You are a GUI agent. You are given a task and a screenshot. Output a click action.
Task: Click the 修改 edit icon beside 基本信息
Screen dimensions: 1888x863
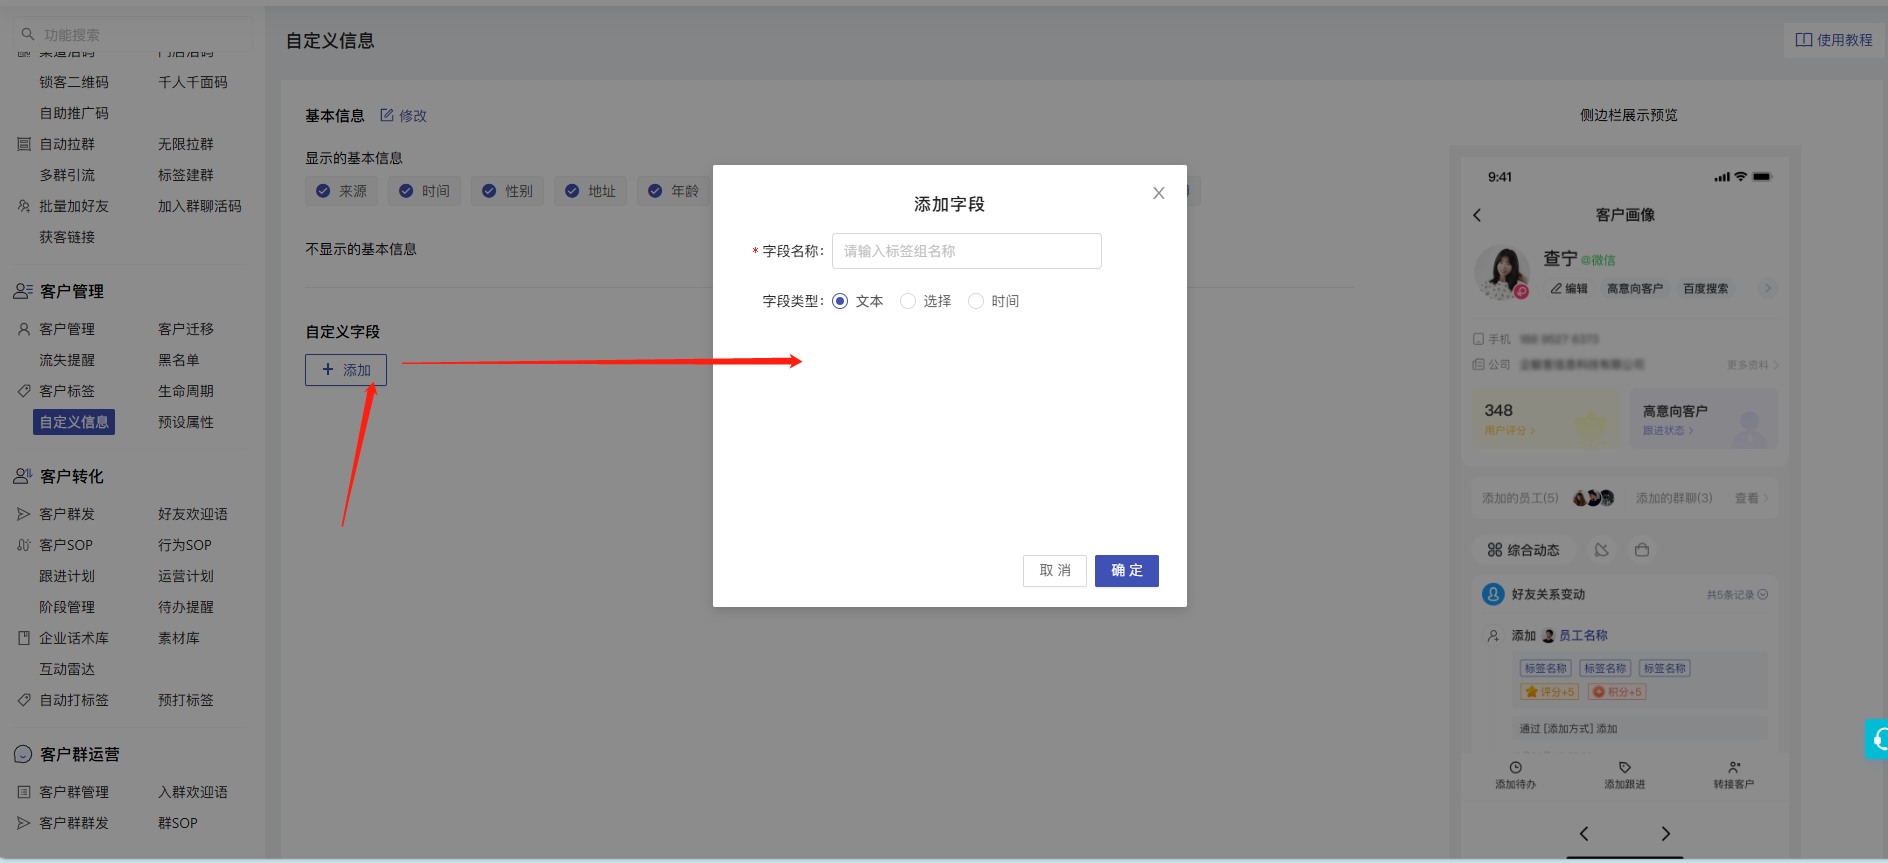[x=387, y=115]
